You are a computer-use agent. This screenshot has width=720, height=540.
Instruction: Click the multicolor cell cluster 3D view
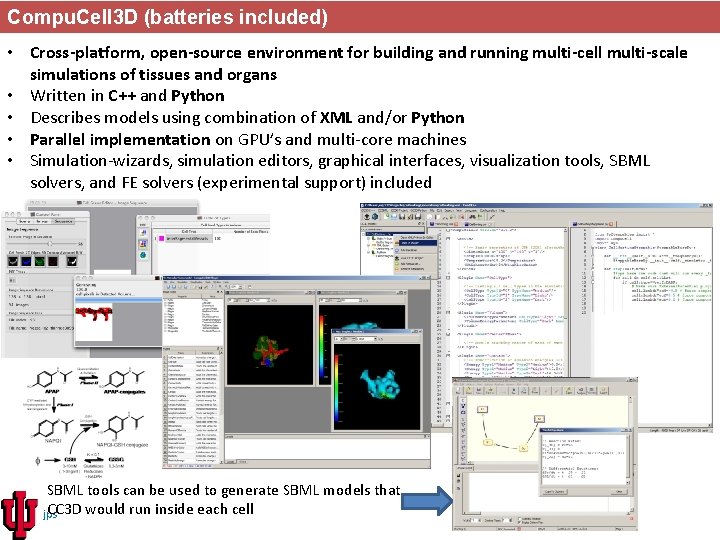(270, 344)
